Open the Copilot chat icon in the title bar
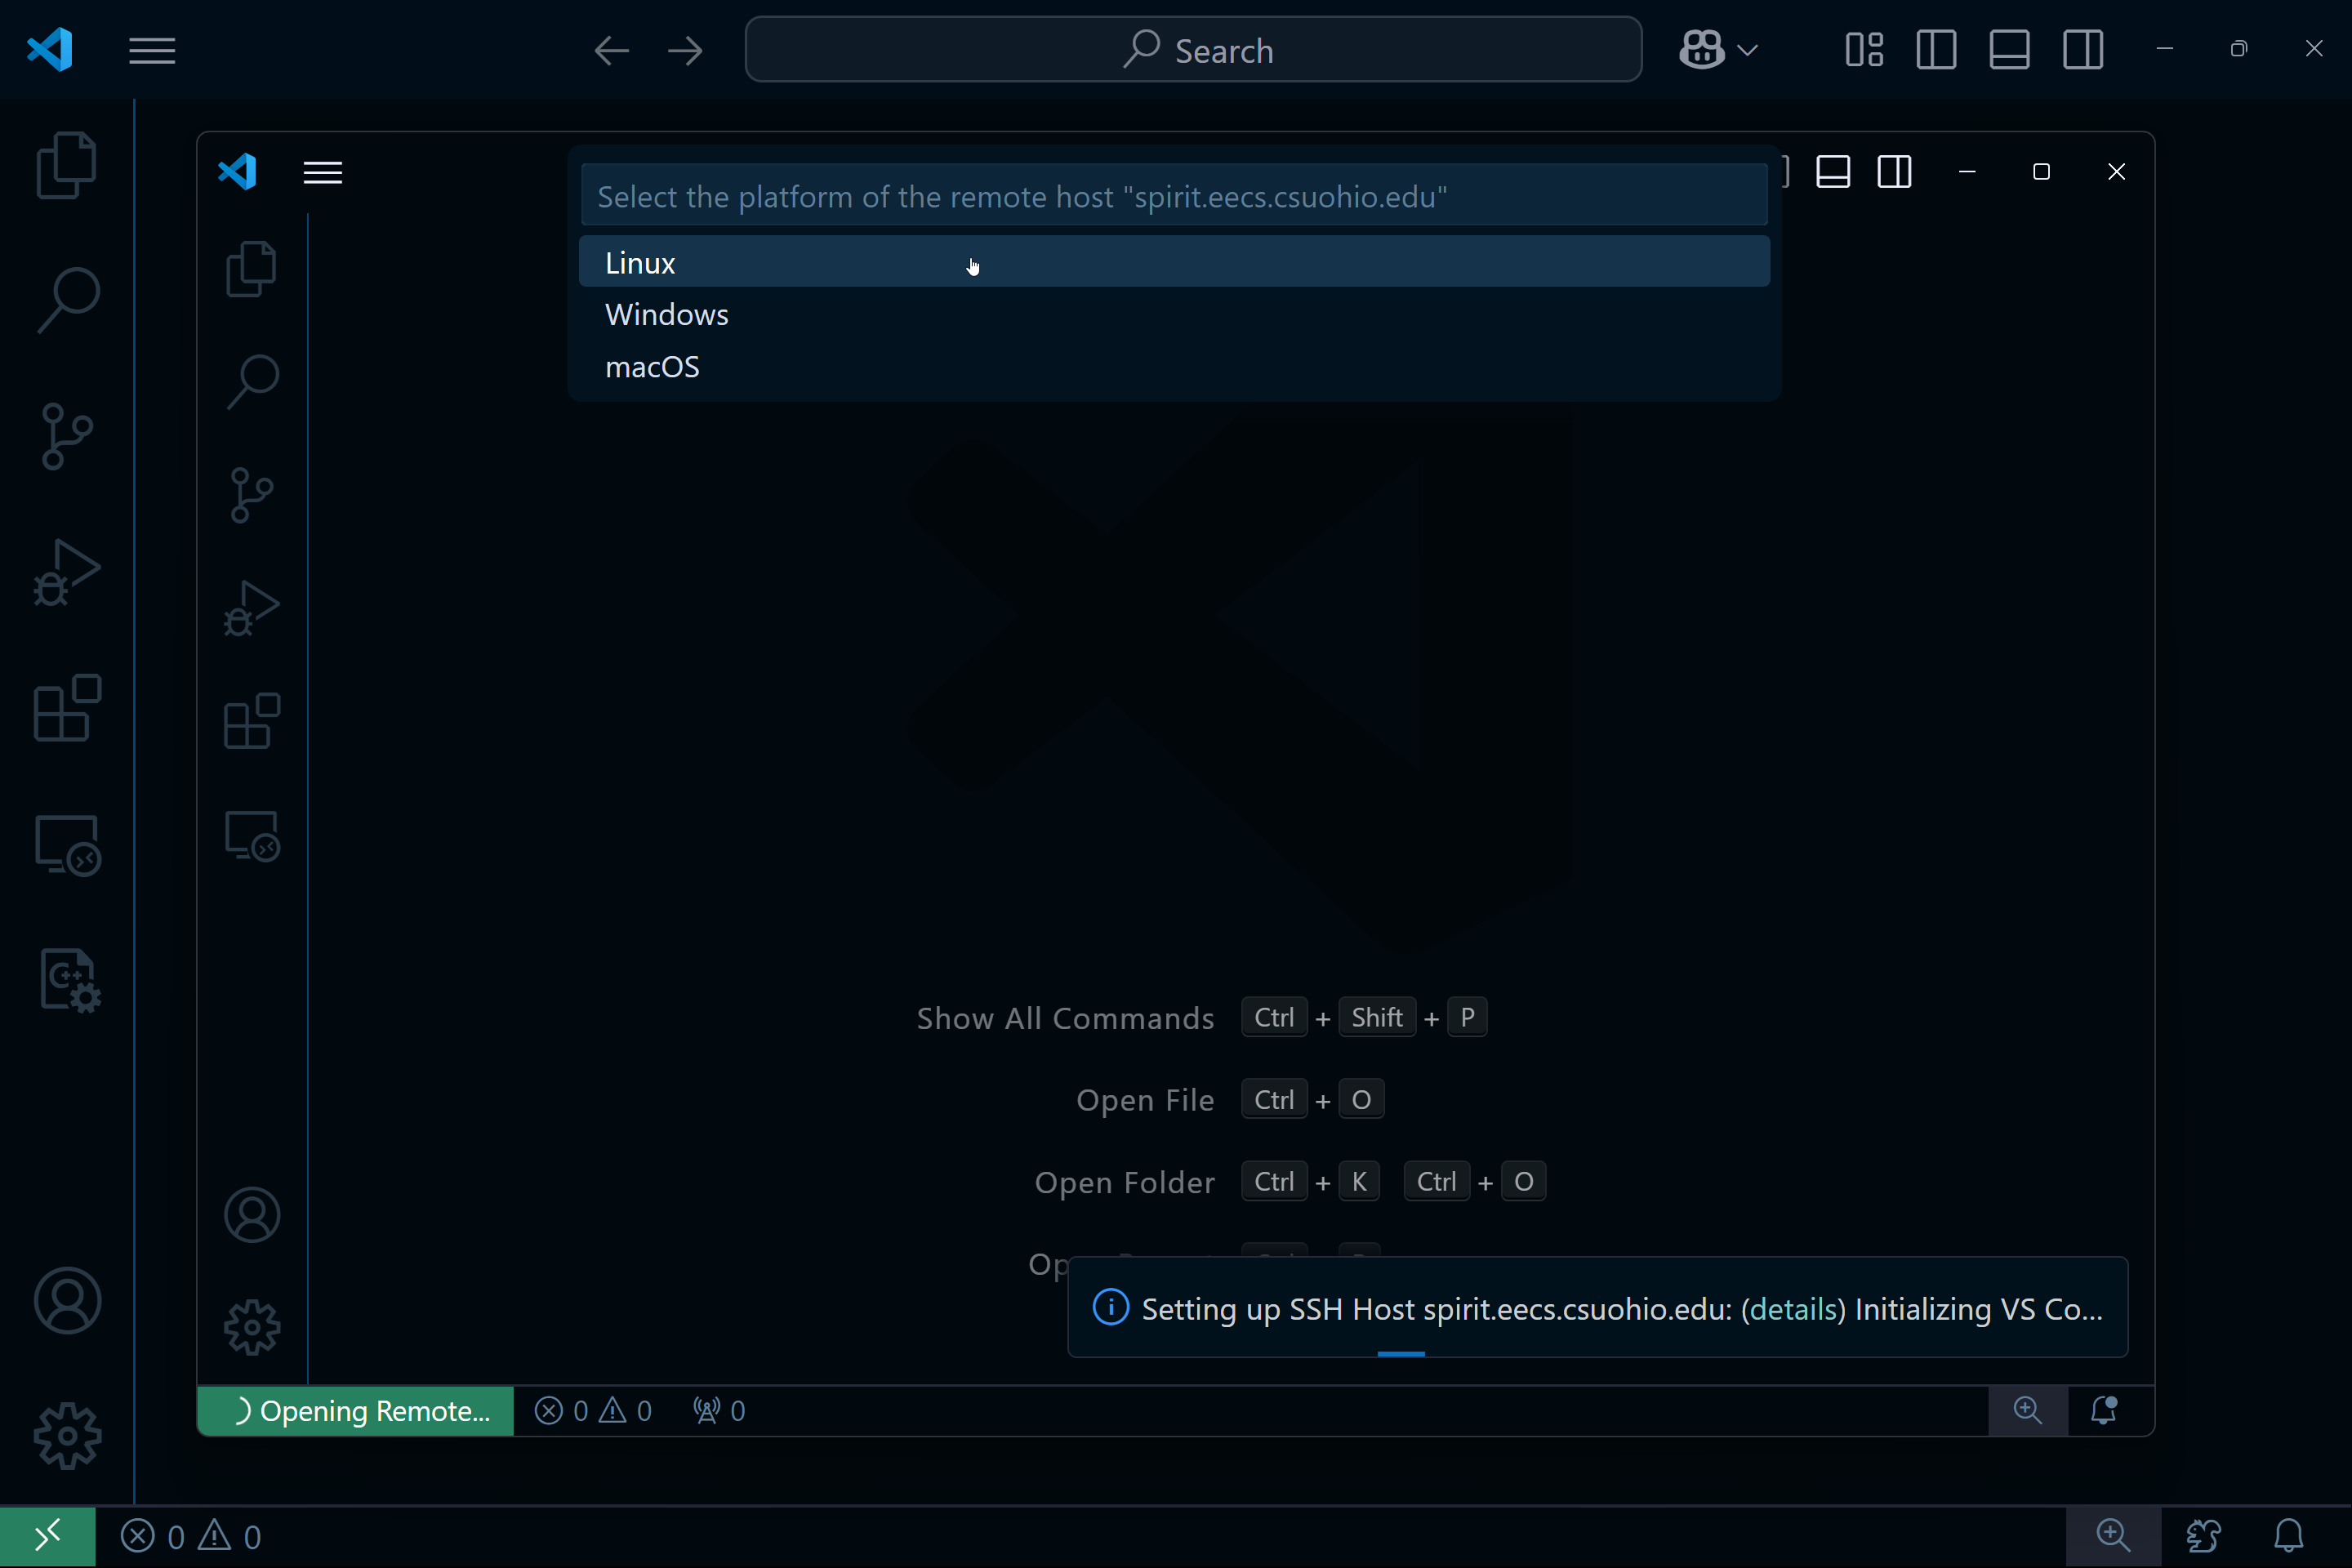 1701,50
